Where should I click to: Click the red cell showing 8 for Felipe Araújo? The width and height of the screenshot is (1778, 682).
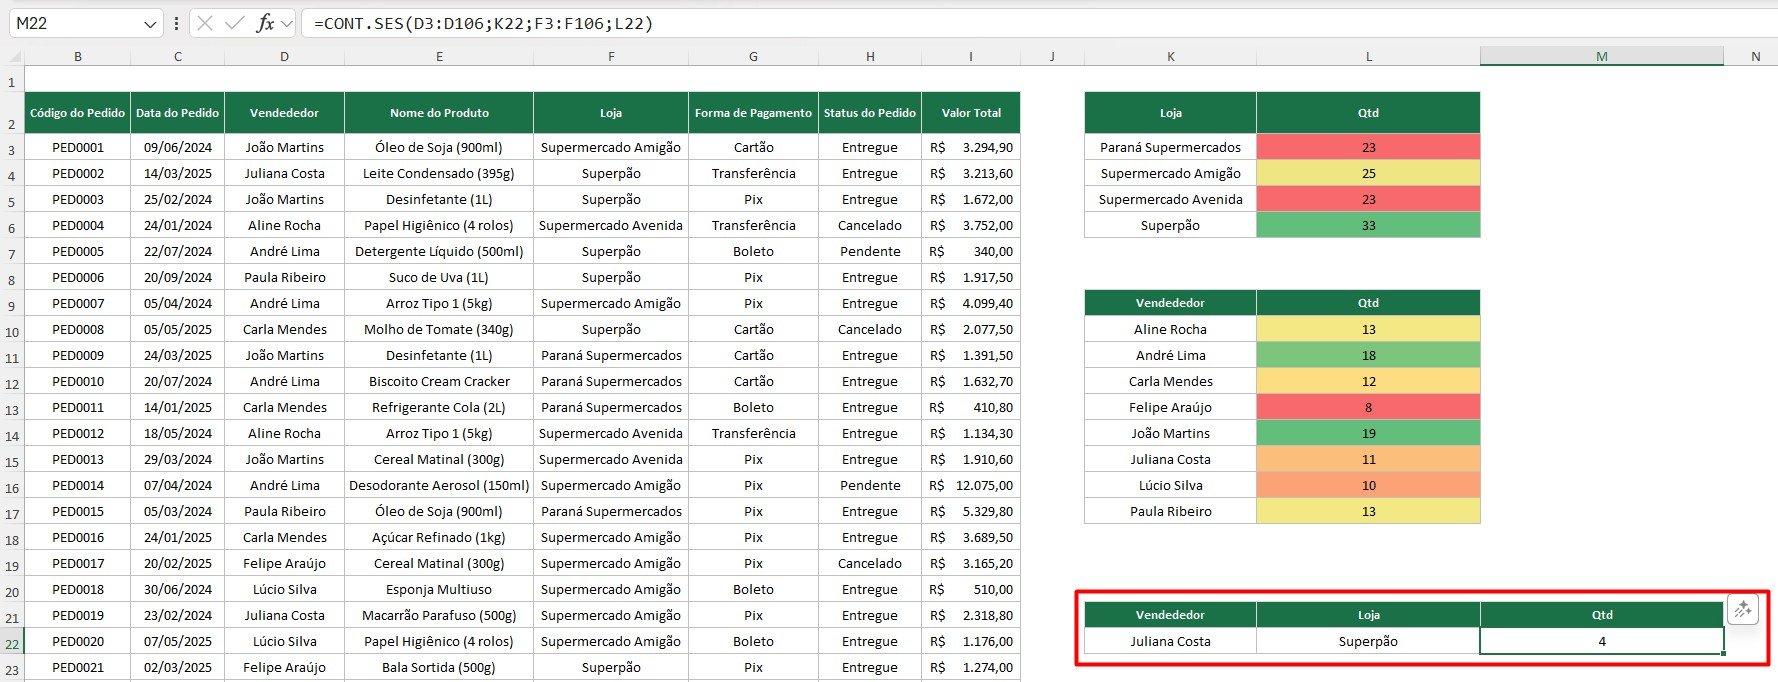(1368, 407)
